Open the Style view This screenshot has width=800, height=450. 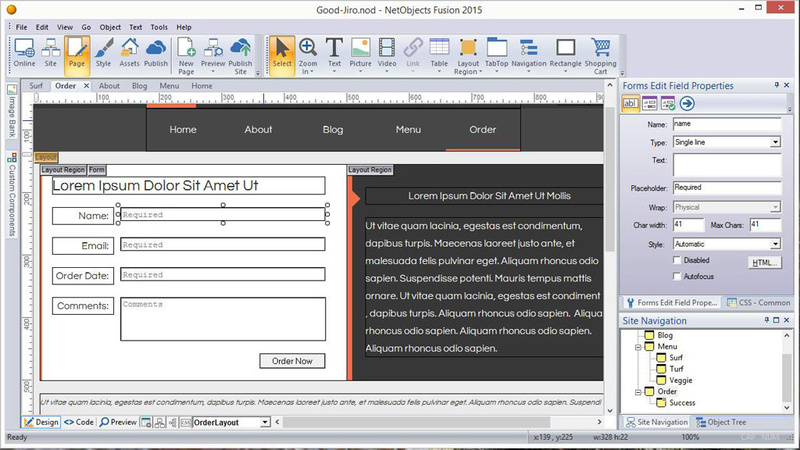click(x=103, y=52)
